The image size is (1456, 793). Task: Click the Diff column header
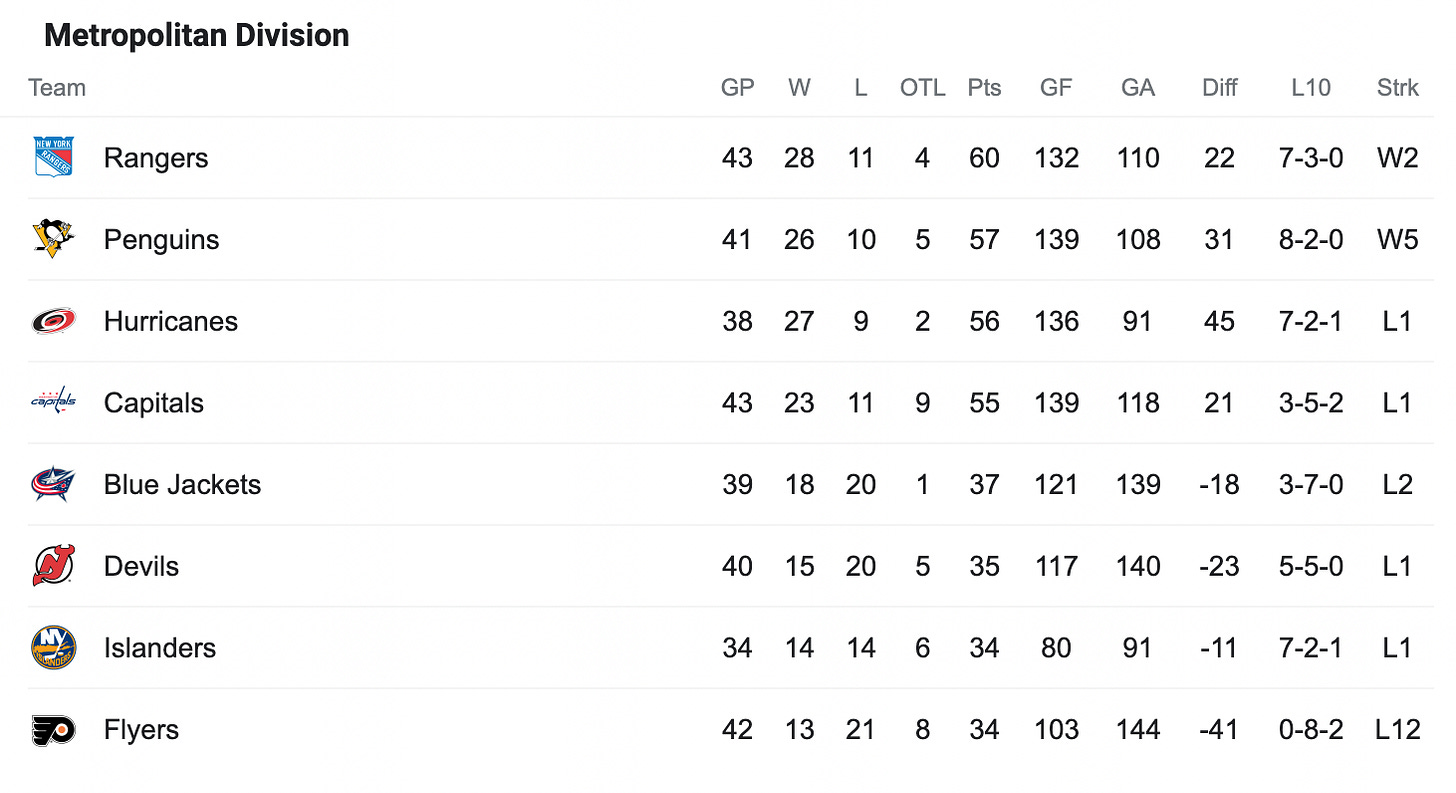(x=1219, y=88)
